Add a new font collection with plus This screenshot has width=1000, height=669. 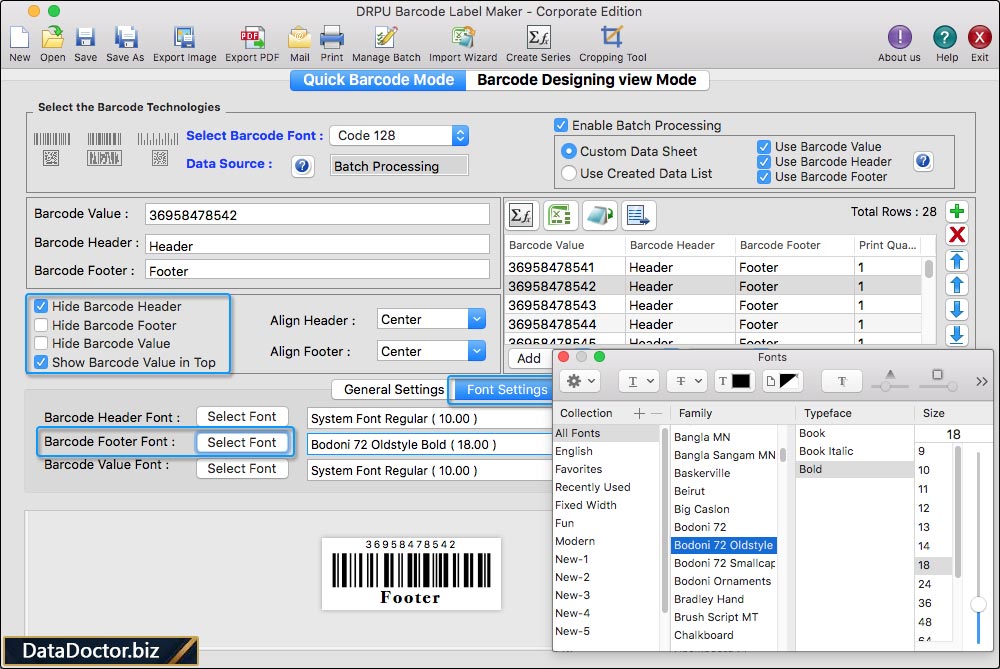[x=638, y=413]
